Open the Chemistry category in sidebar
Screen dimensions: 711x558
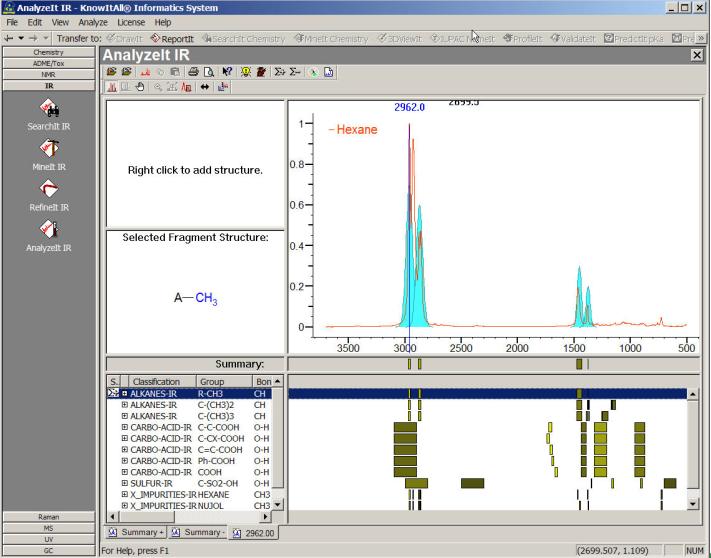[49, 52]
